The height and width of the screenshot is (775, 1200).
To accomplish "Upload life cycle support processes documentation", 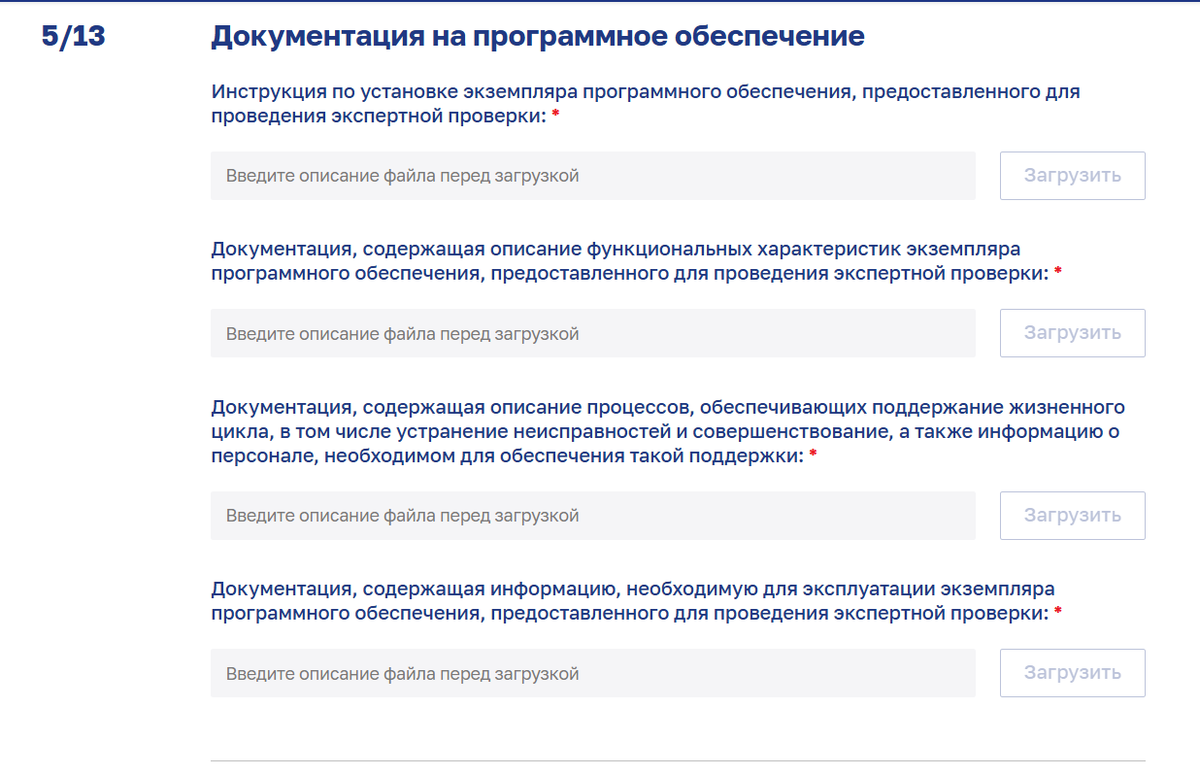I will coord(1072,516).
